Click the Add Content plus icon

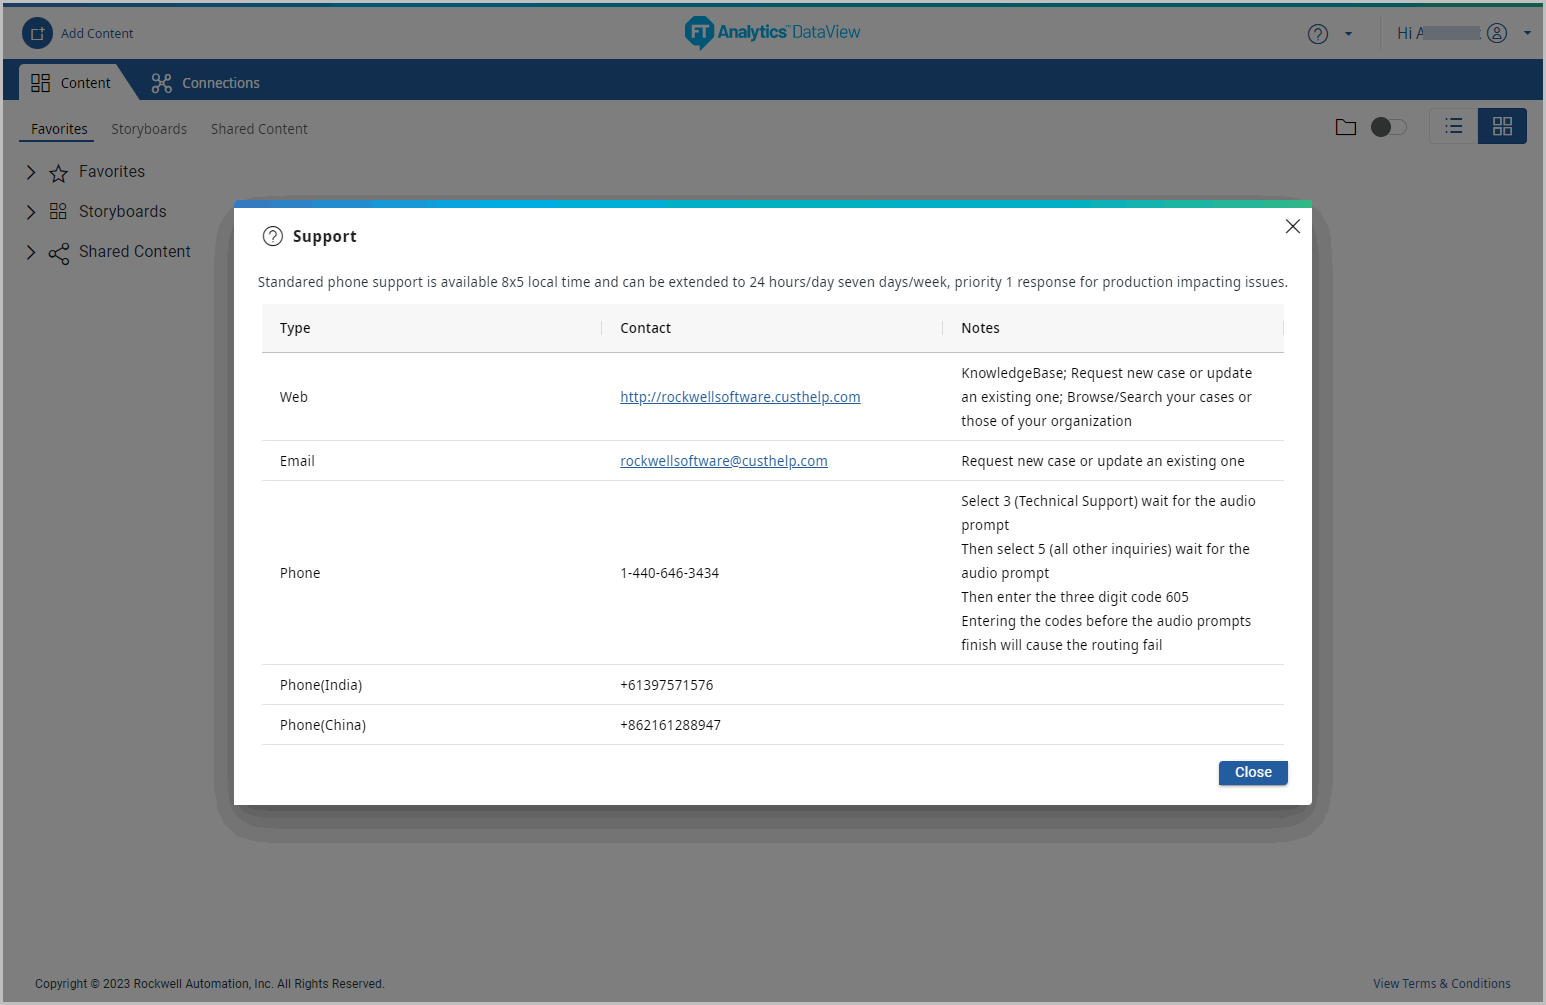(x=37, y=33)
